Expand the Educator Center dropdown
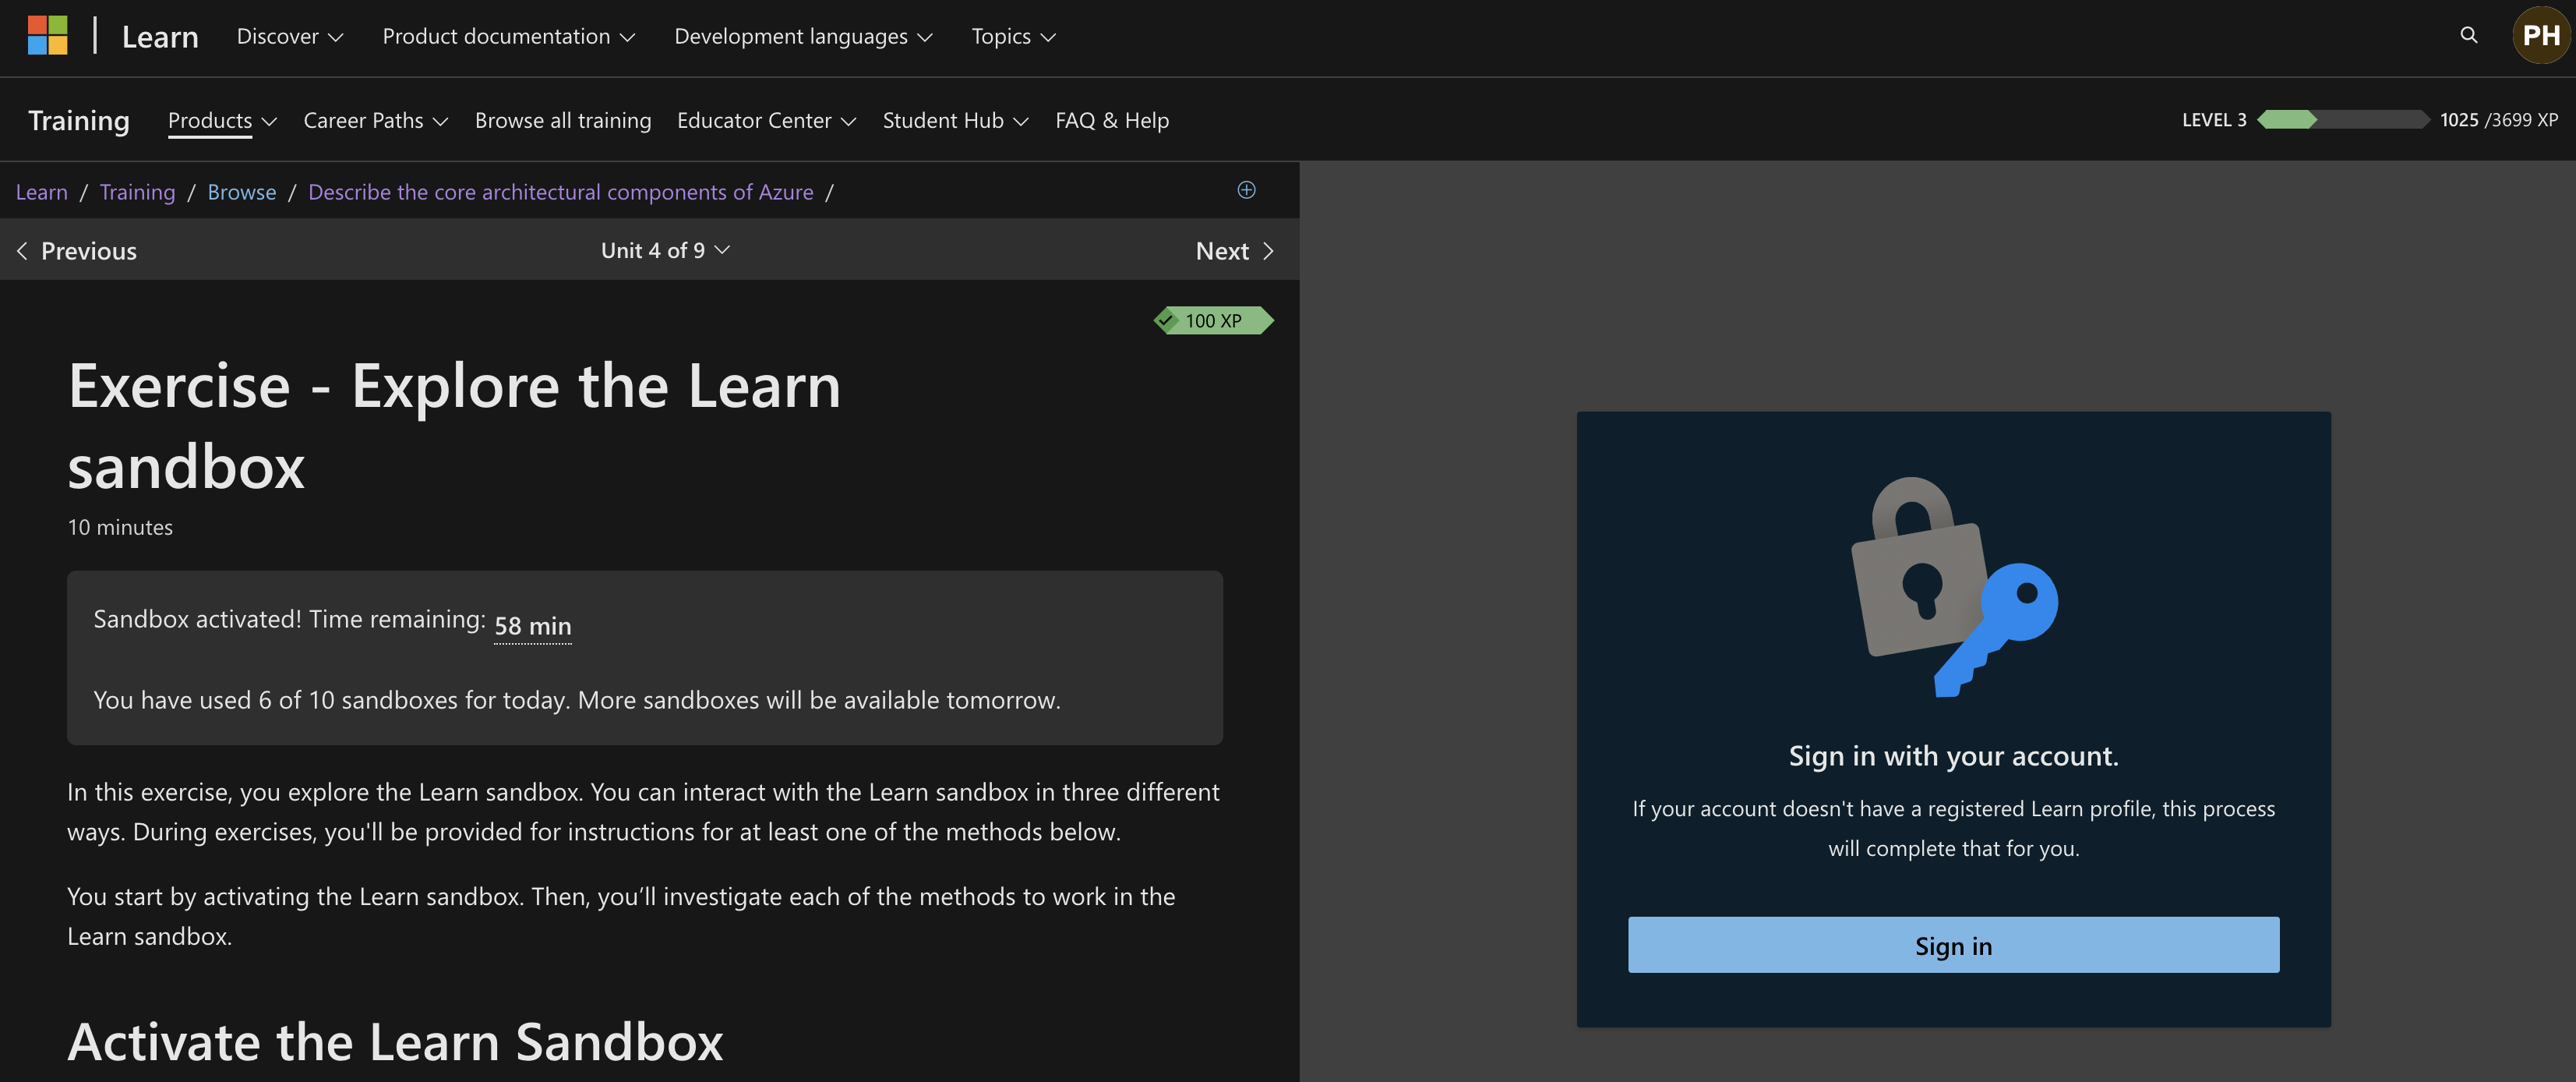This screenshot has height=1082, width=2576. 766,120
